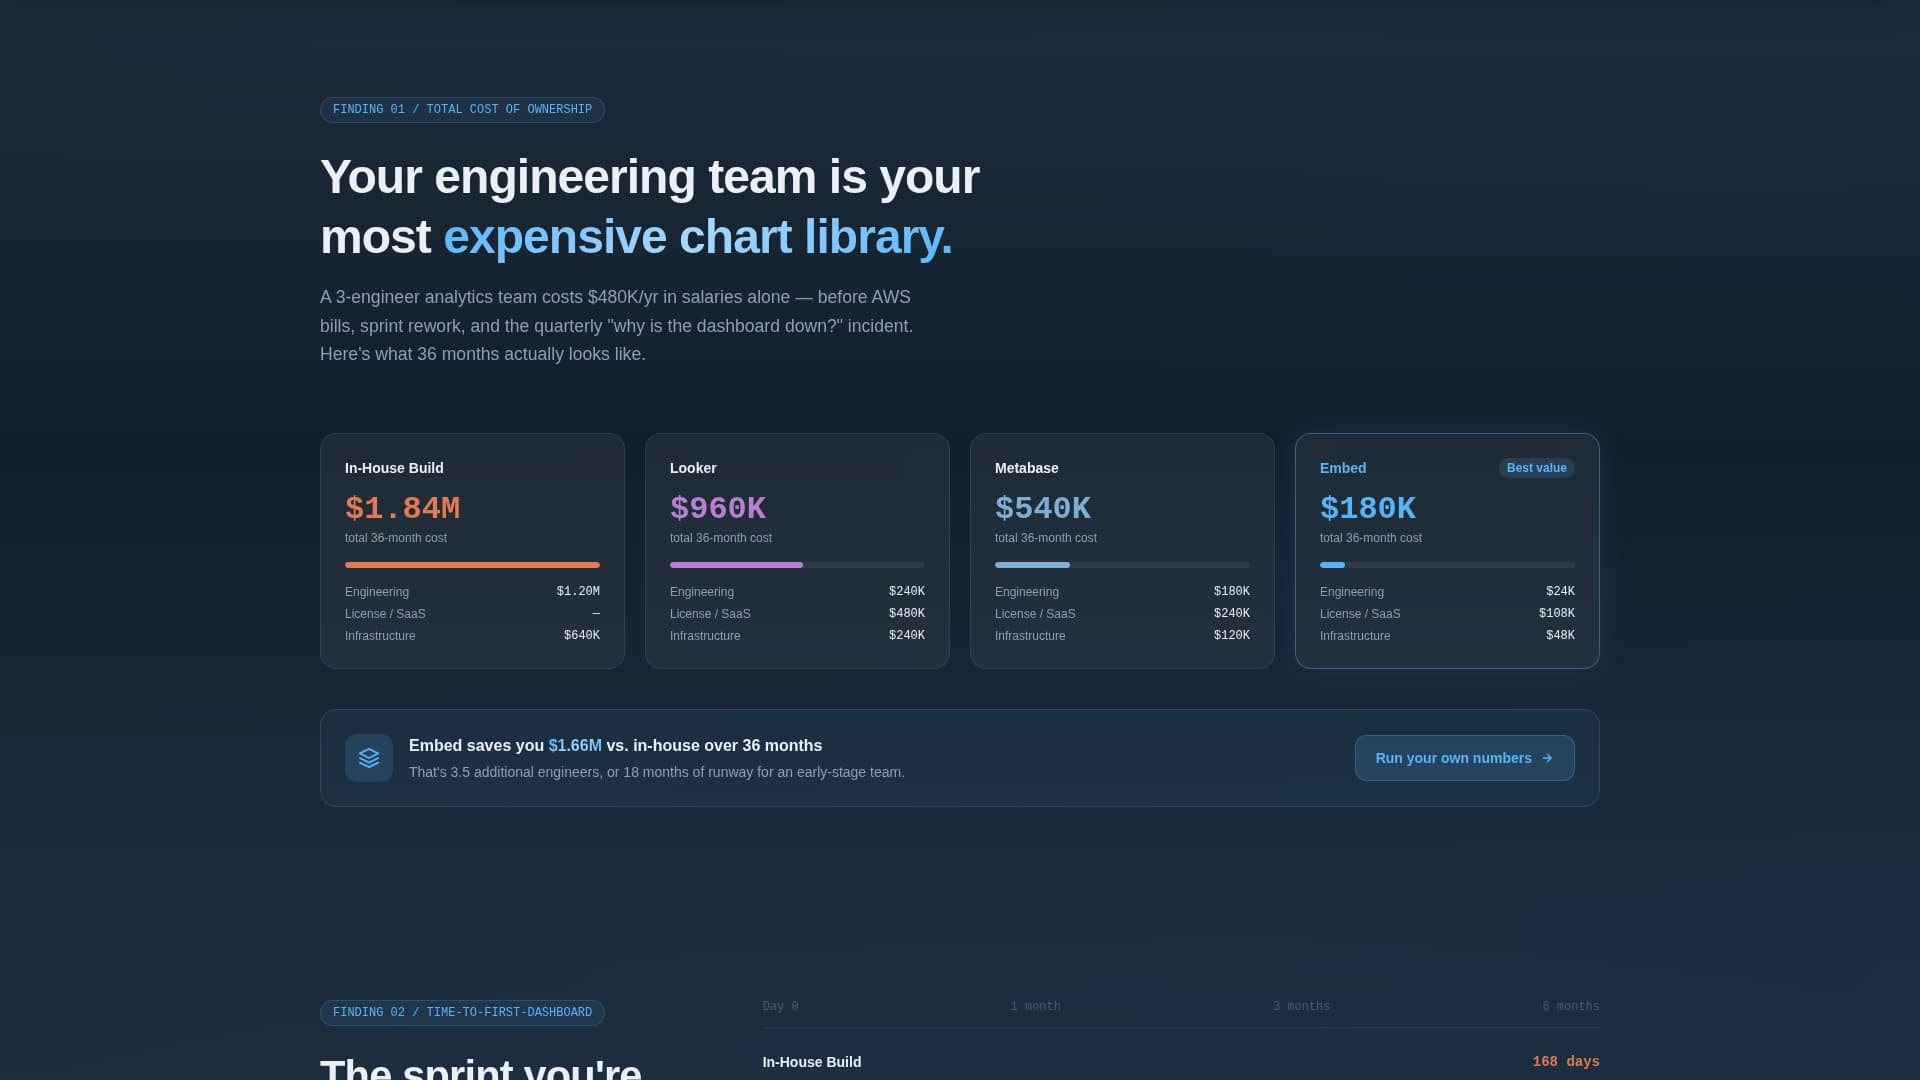Click the Metabase card title
Viewport: 1920px width, 1080px height.
point(1026,468)
